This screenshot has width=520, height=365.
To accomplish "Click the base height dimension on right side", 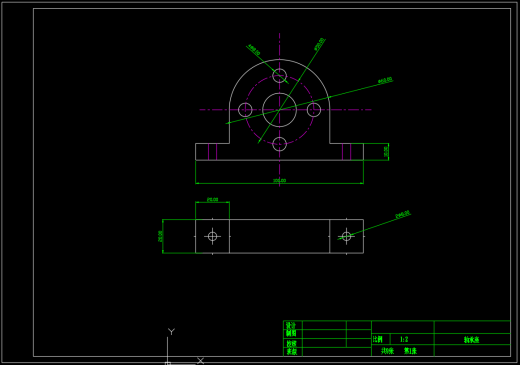I will 386,152.
